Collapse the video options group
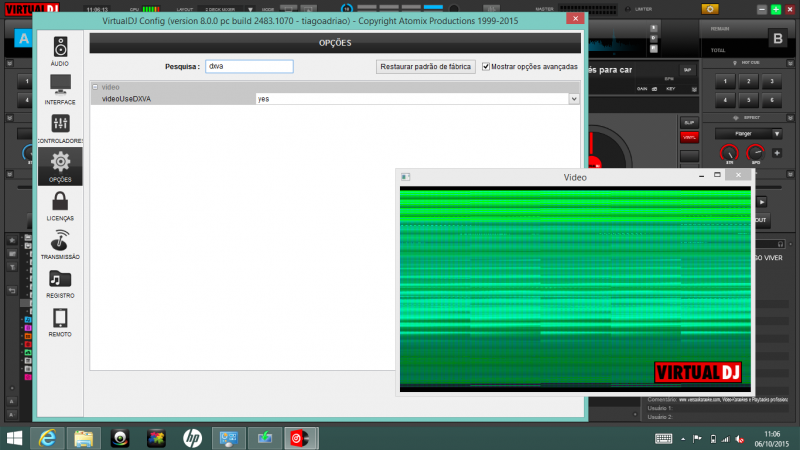The height and width of the screenshot is (450, 800). (95, 87)
